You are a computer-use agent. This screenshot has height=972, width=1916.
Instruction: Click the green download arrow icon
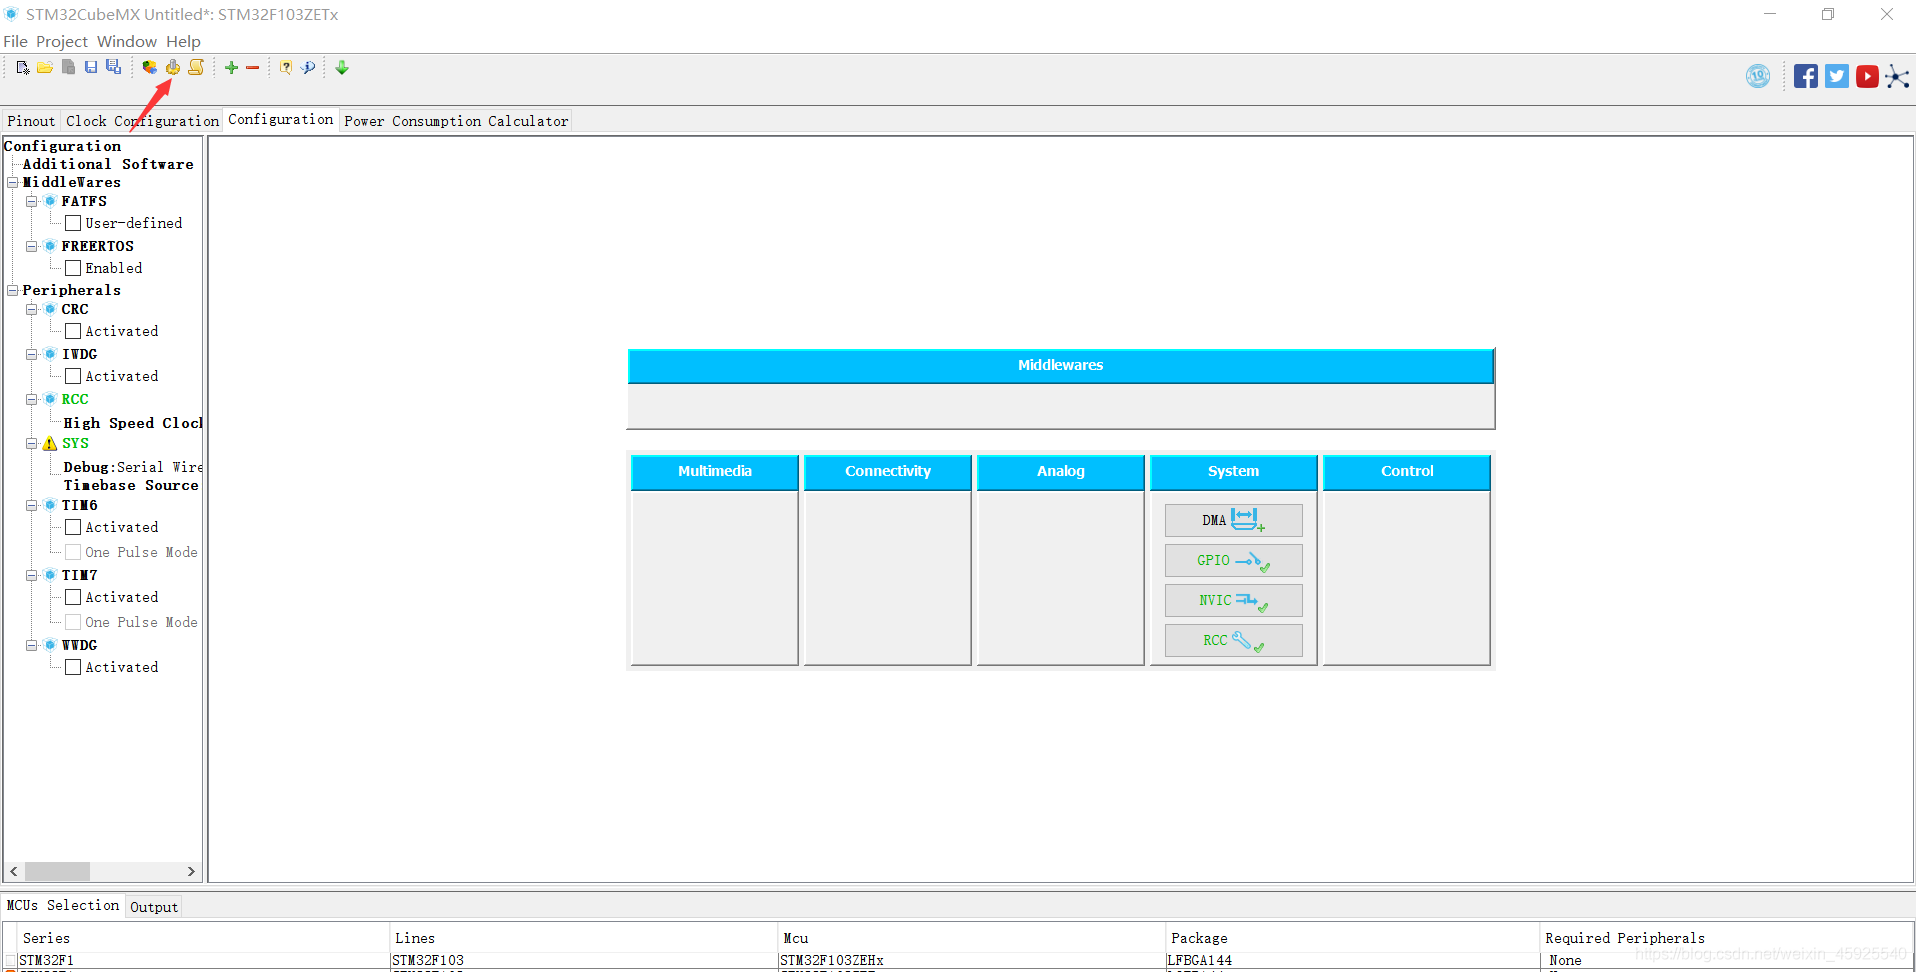342,67
